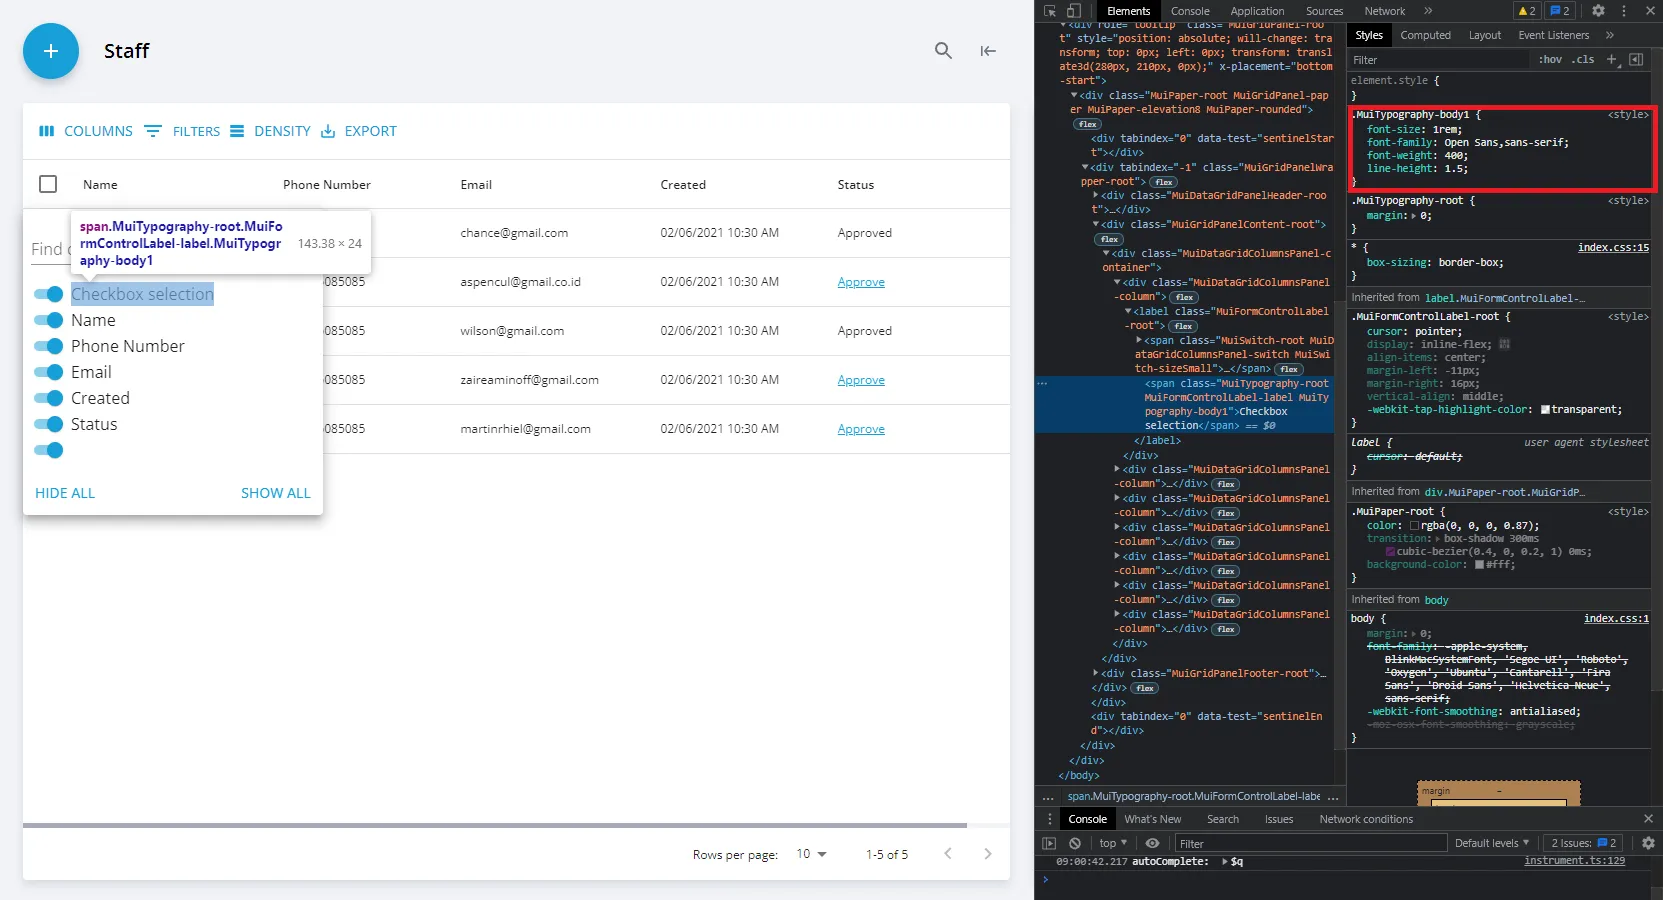Sort by the Created column header
Image resolution: width=1663 pixels, height=900 pixels.
[683, 185]
